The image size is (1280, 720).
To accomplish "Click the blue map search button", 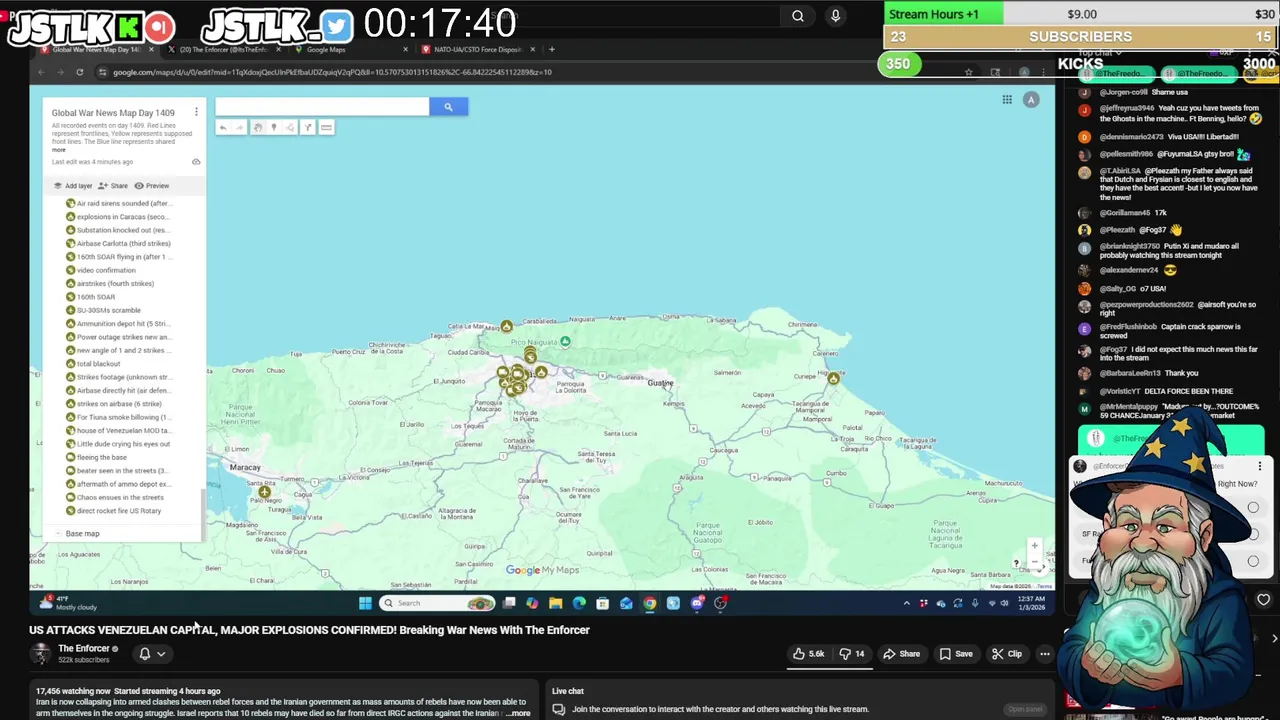I will pos(448,107).
